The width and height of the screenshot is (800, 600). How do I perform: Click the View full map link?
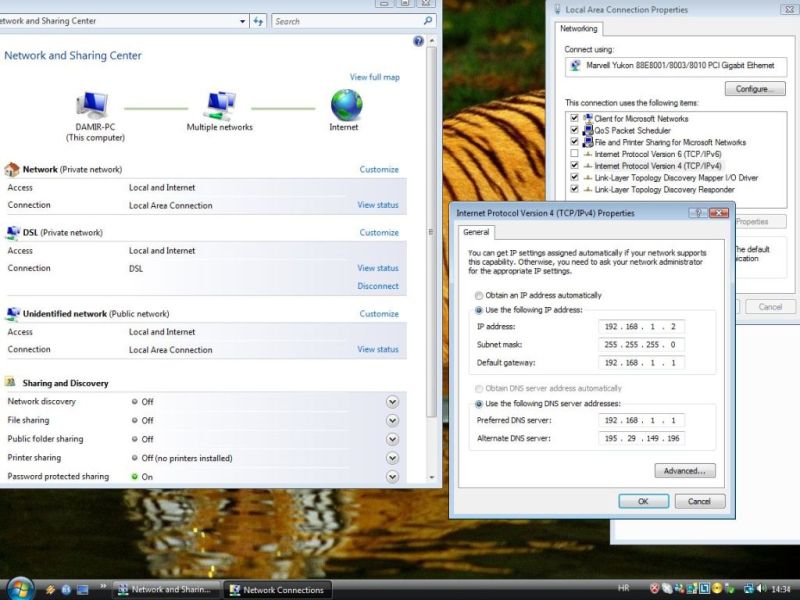tap(374, 77)
